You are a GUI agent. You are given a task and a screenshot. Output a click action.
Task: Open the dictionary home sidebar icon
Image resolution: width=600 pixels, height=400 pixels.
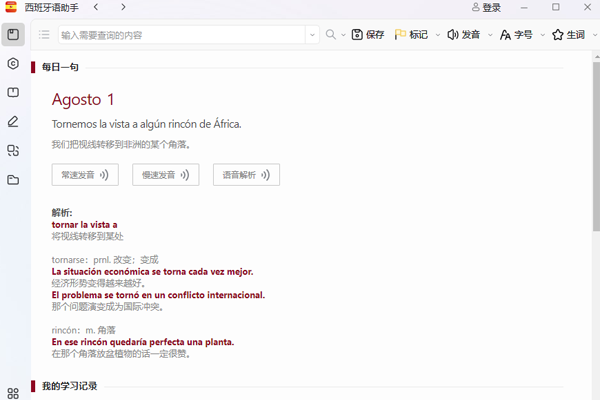tap(13, 34)
